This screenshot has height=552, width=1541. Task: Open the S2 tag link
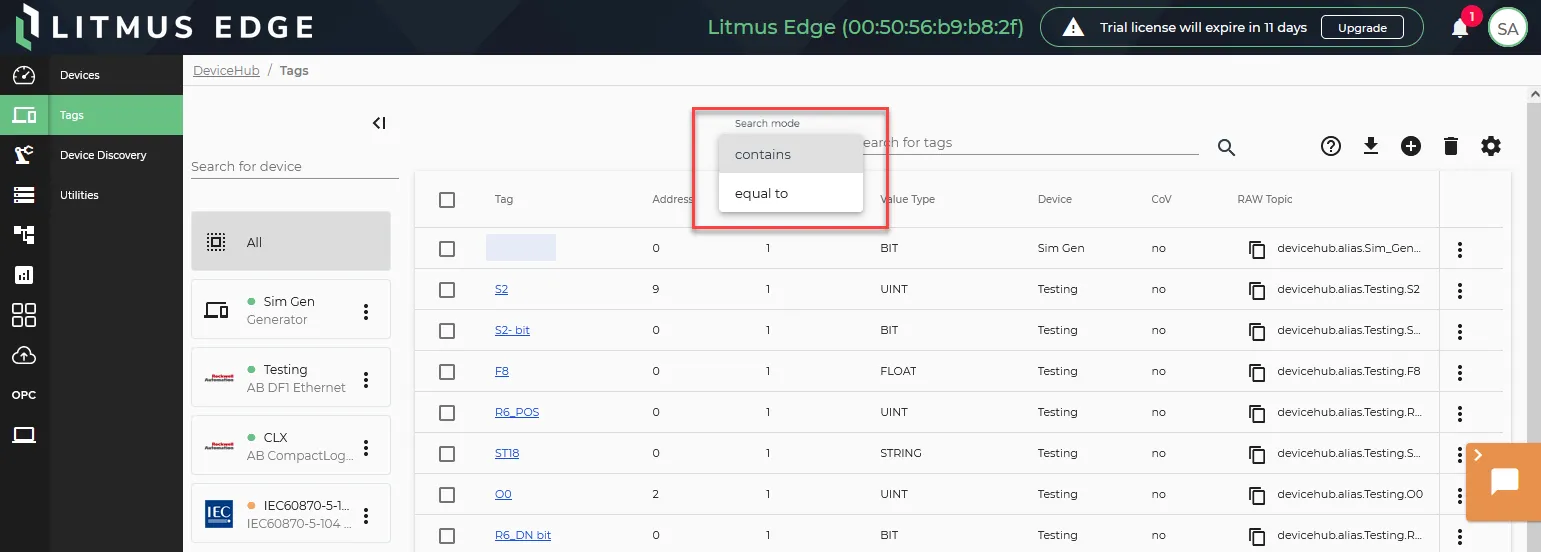[x=501, y=289]
